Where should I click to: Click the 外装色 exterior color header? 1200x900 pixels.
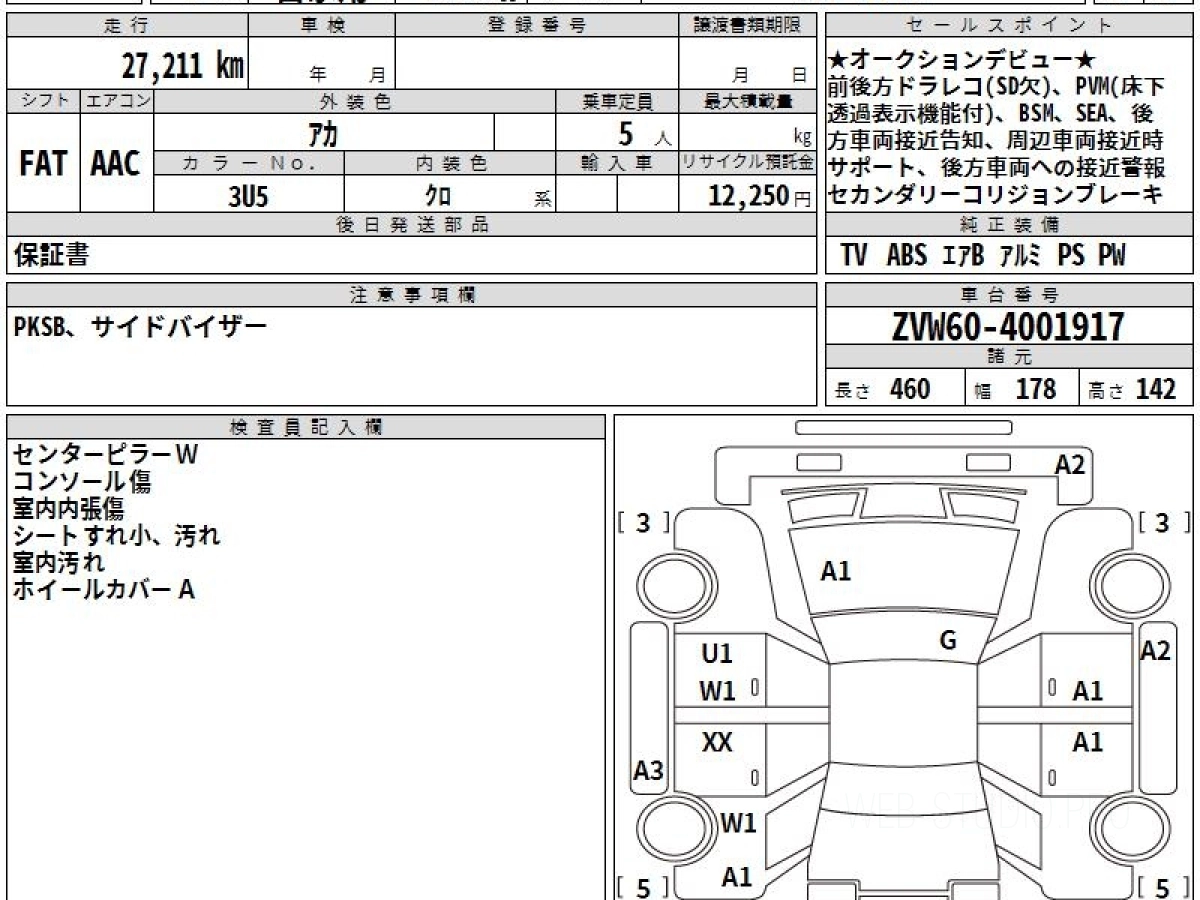point(355,101)
